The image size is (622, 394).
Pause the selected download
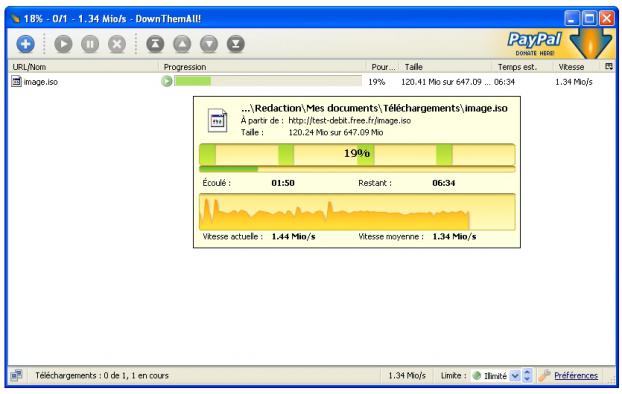click(90, 44)
